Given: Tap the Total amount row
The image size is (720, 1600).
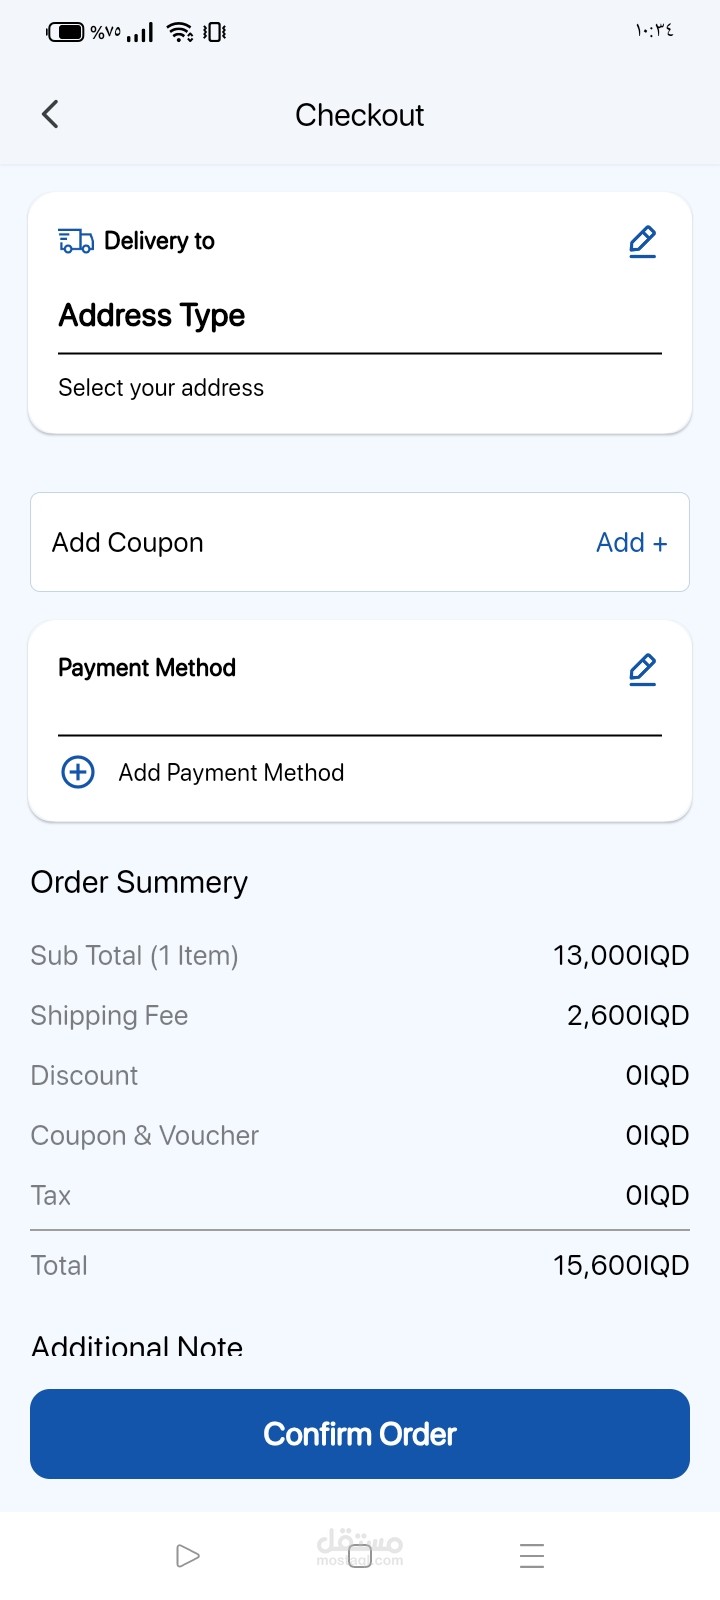Looking at the screenshot, I should 360,1266.
